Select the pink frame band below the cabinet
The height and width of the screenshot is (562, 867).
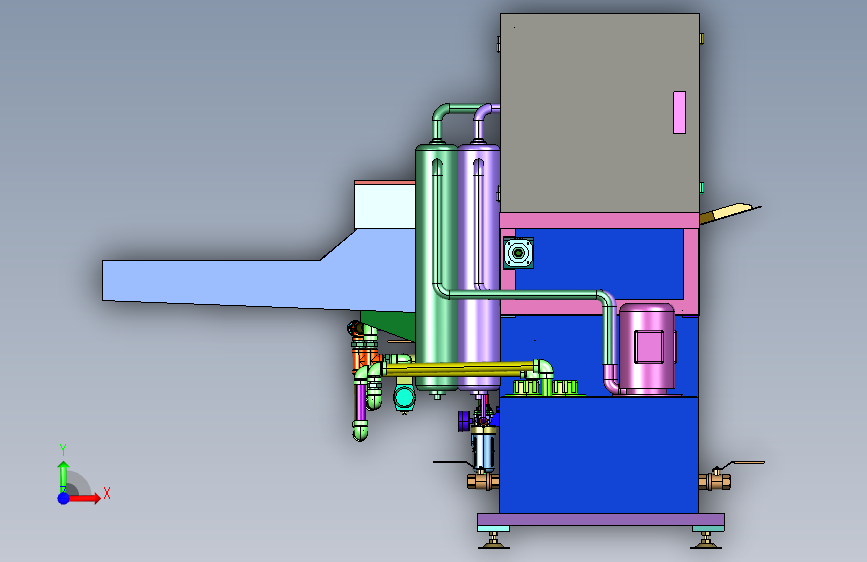point(599,220)
